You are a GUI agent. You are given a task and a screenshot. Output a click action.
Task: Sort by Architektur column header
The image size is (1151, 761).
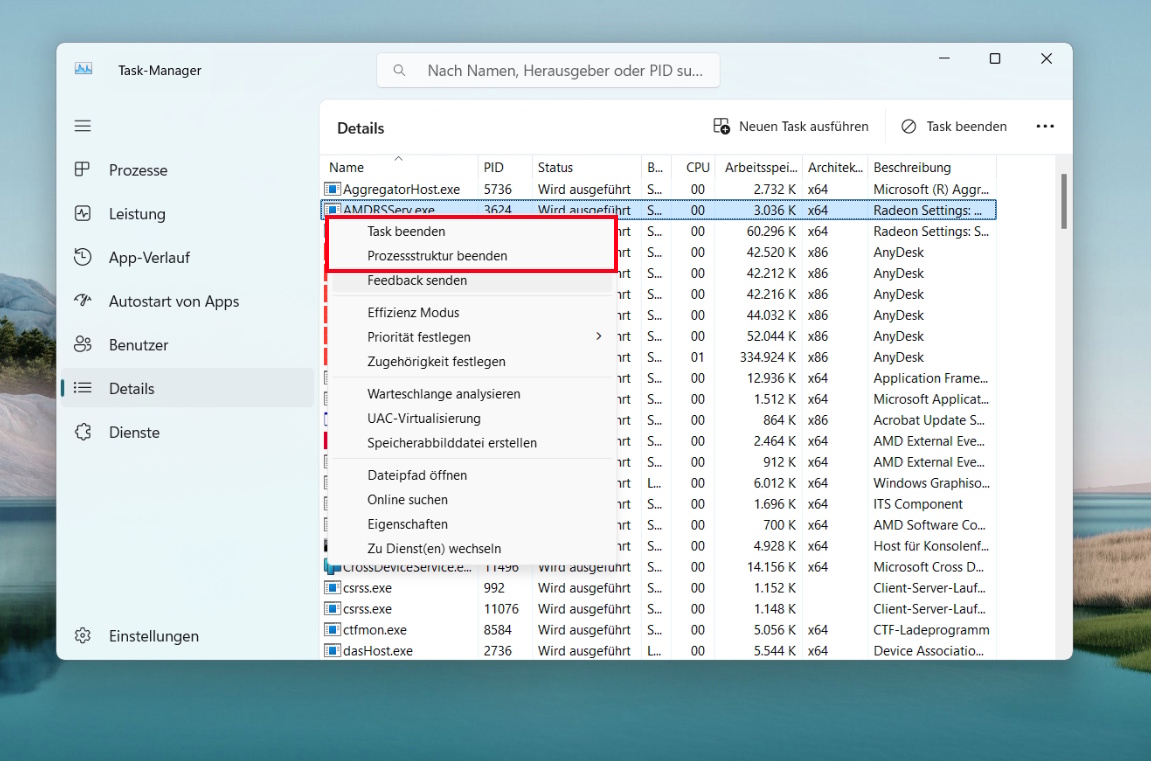pos(835,167)
